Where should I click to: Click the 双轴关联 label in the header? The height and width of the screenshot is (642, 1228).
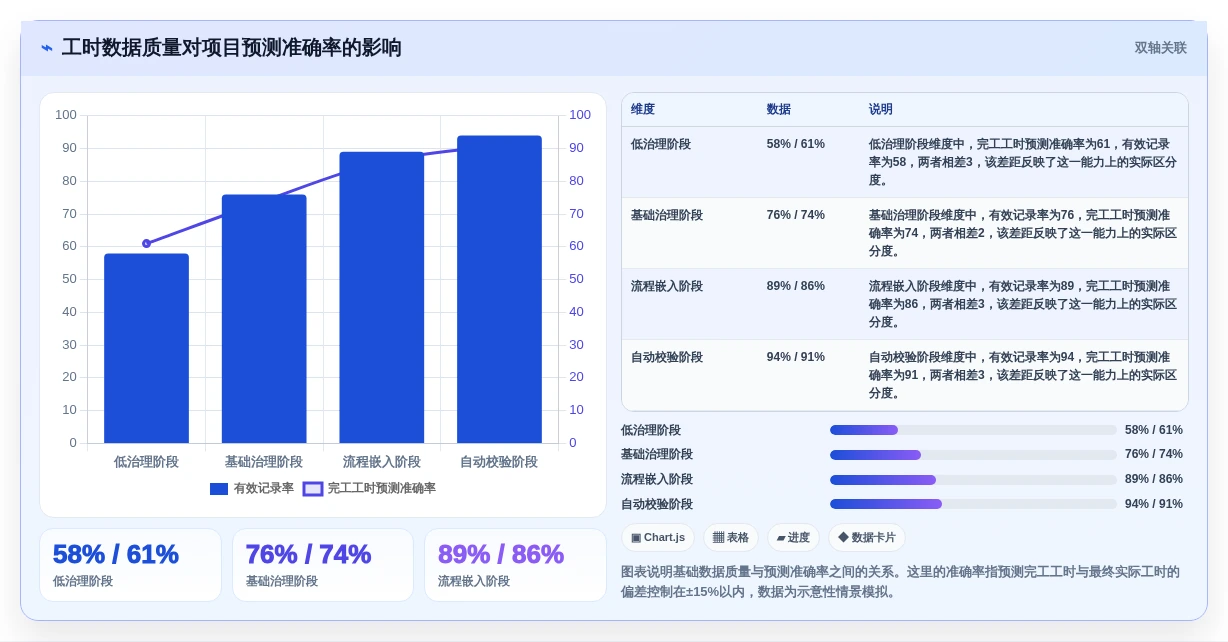[1160, 48]
